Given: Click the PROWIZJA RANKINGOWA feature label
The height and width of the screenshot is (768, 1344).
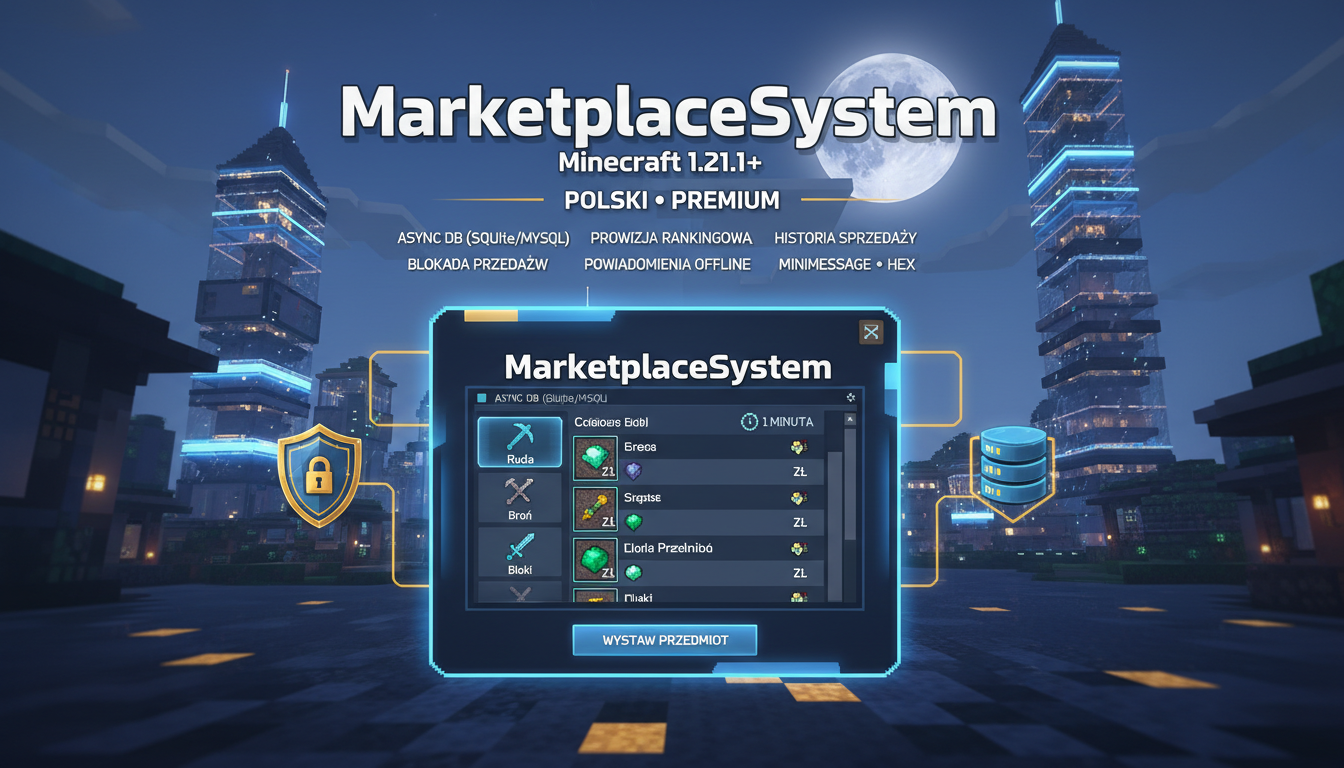Looking at the screenshot, I should pyautogui.click(x=670, y=238).
